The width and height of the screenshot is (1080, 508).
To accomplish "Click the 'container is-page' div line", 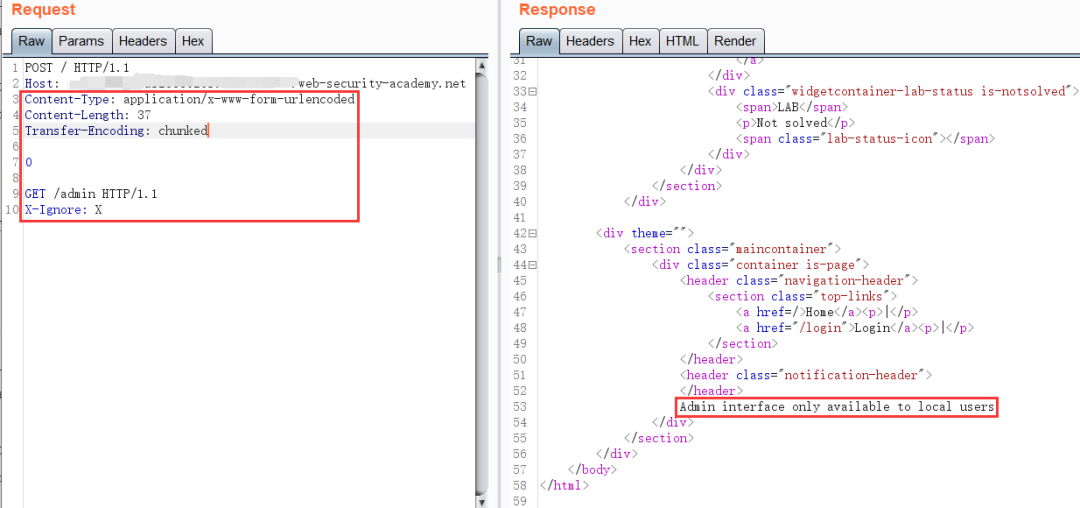I will tap(760, 265).
